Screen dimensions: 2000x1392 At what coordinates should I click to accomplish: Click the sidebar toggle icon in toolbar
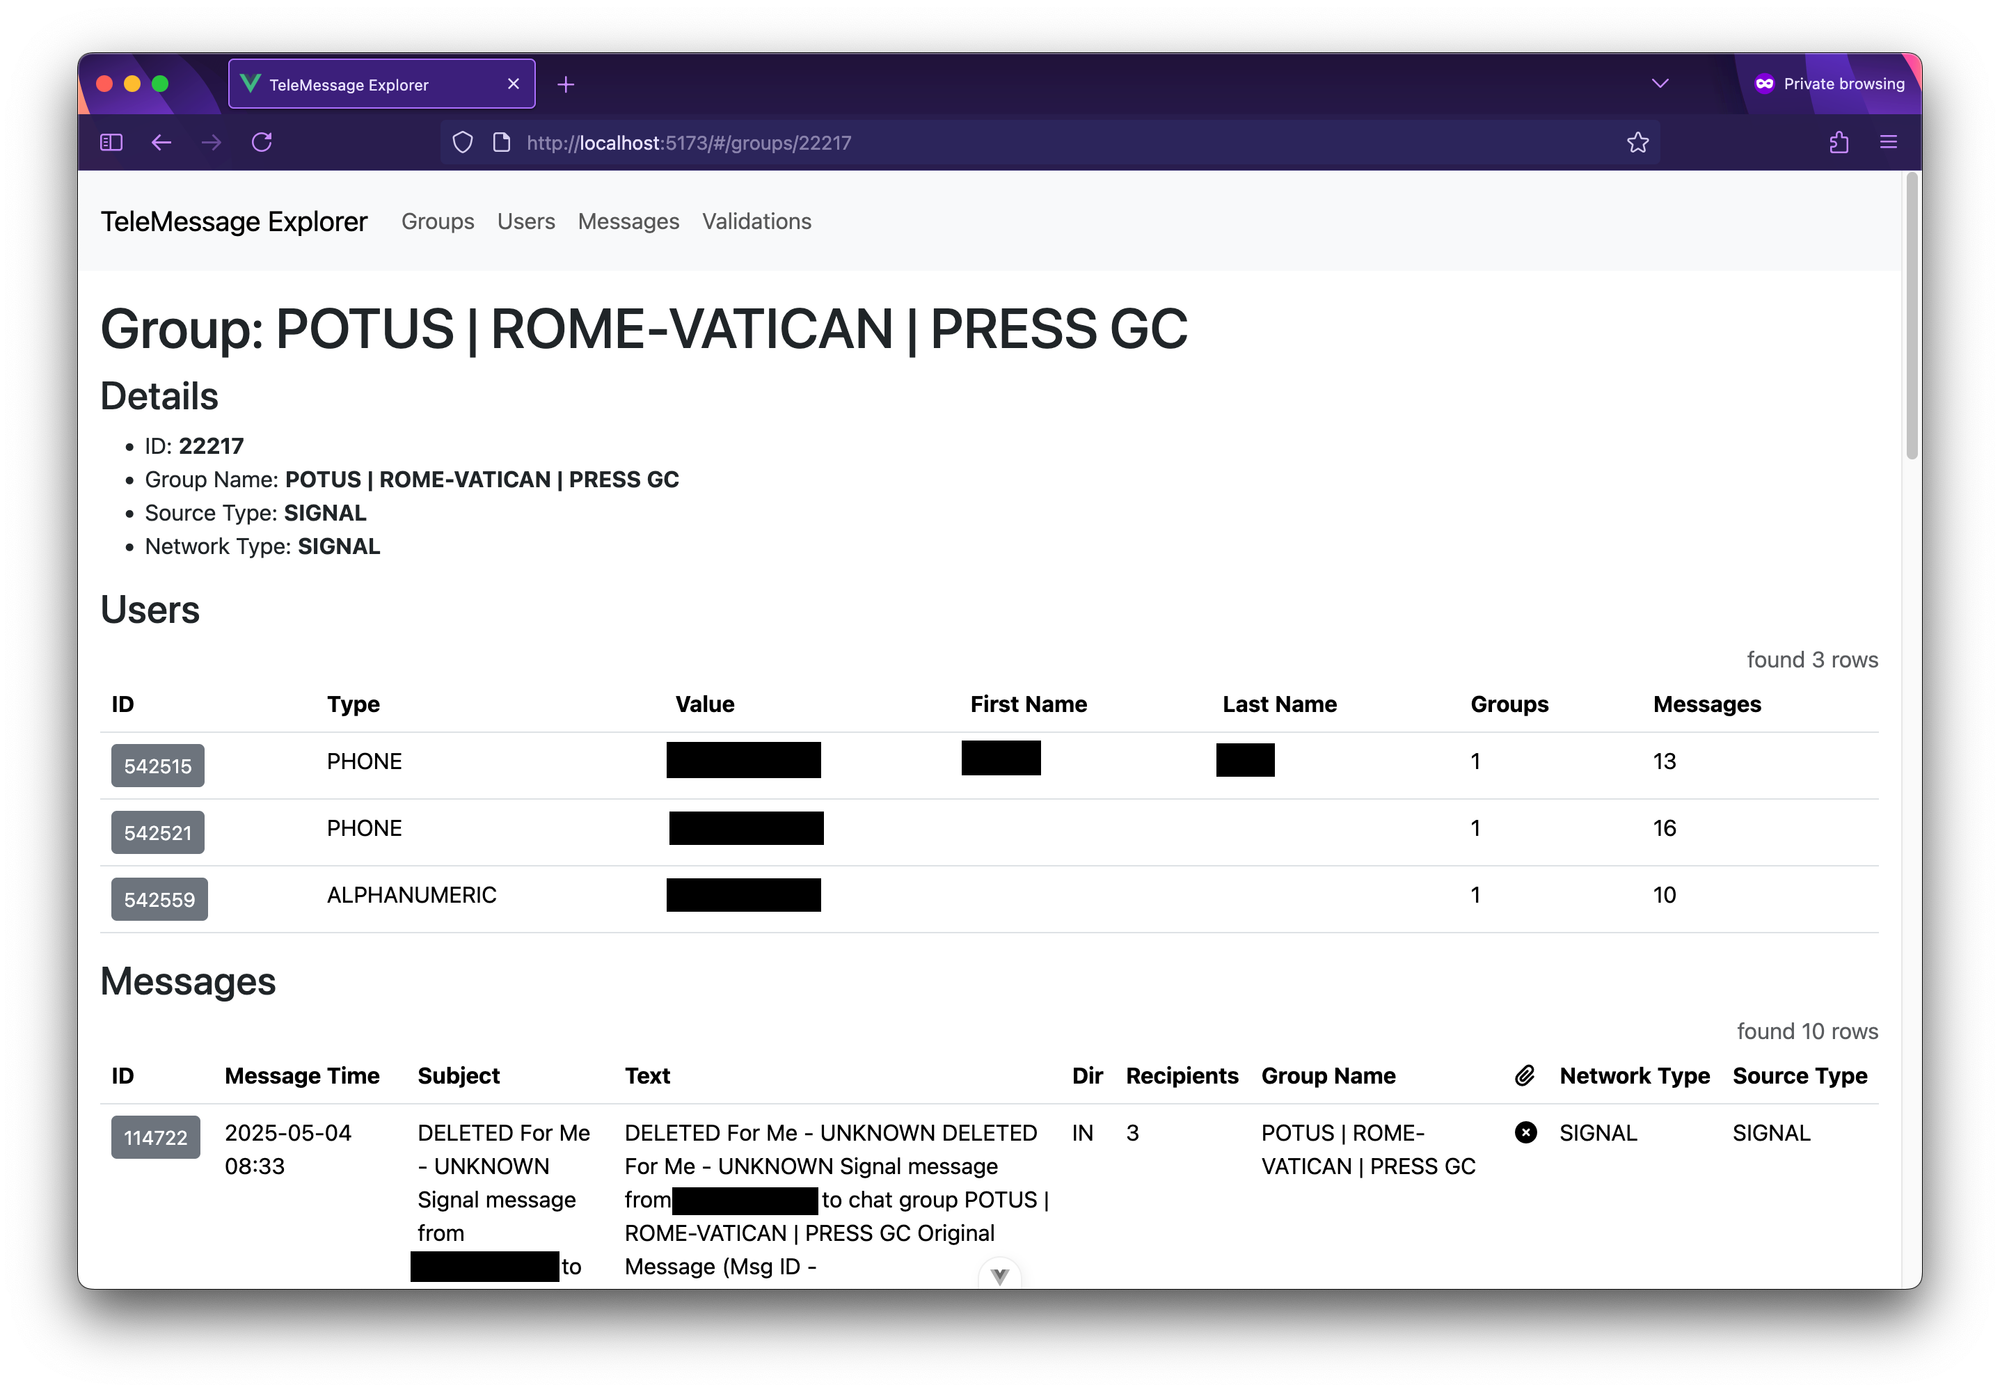click(x=111, y=142)
